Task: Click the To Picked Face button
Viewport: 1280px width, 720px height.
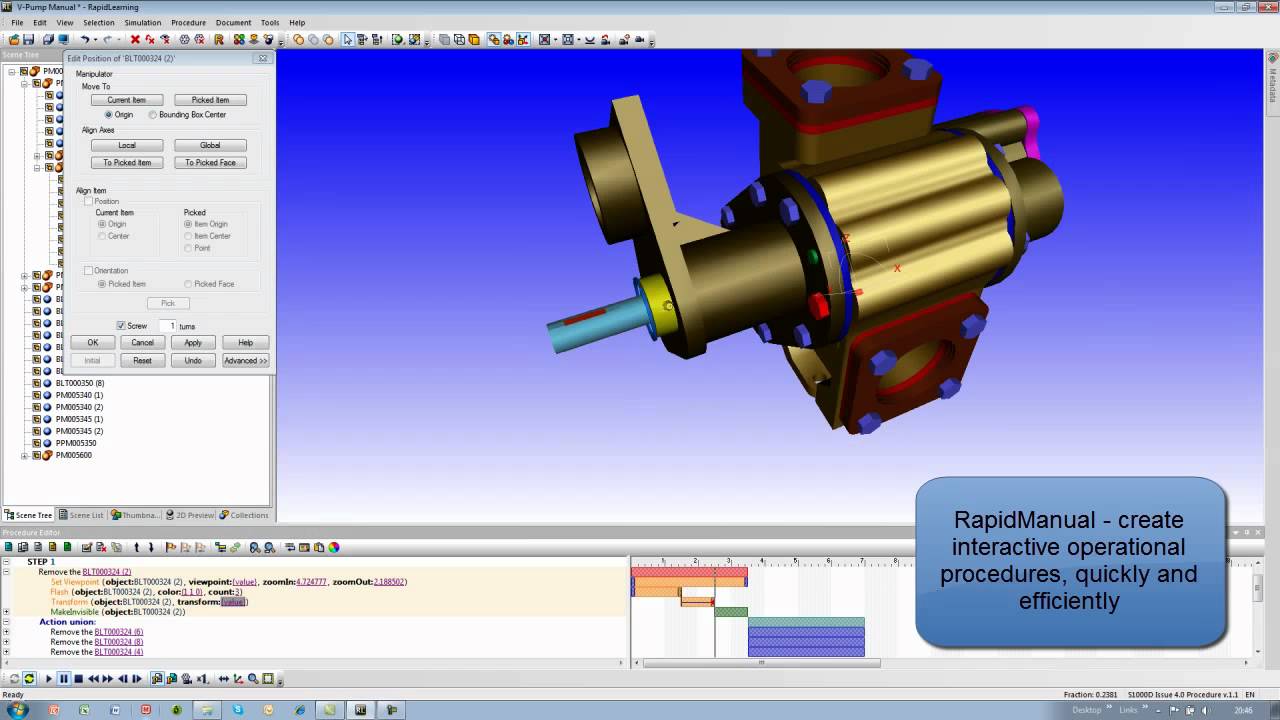Action: tap(210, 162)
